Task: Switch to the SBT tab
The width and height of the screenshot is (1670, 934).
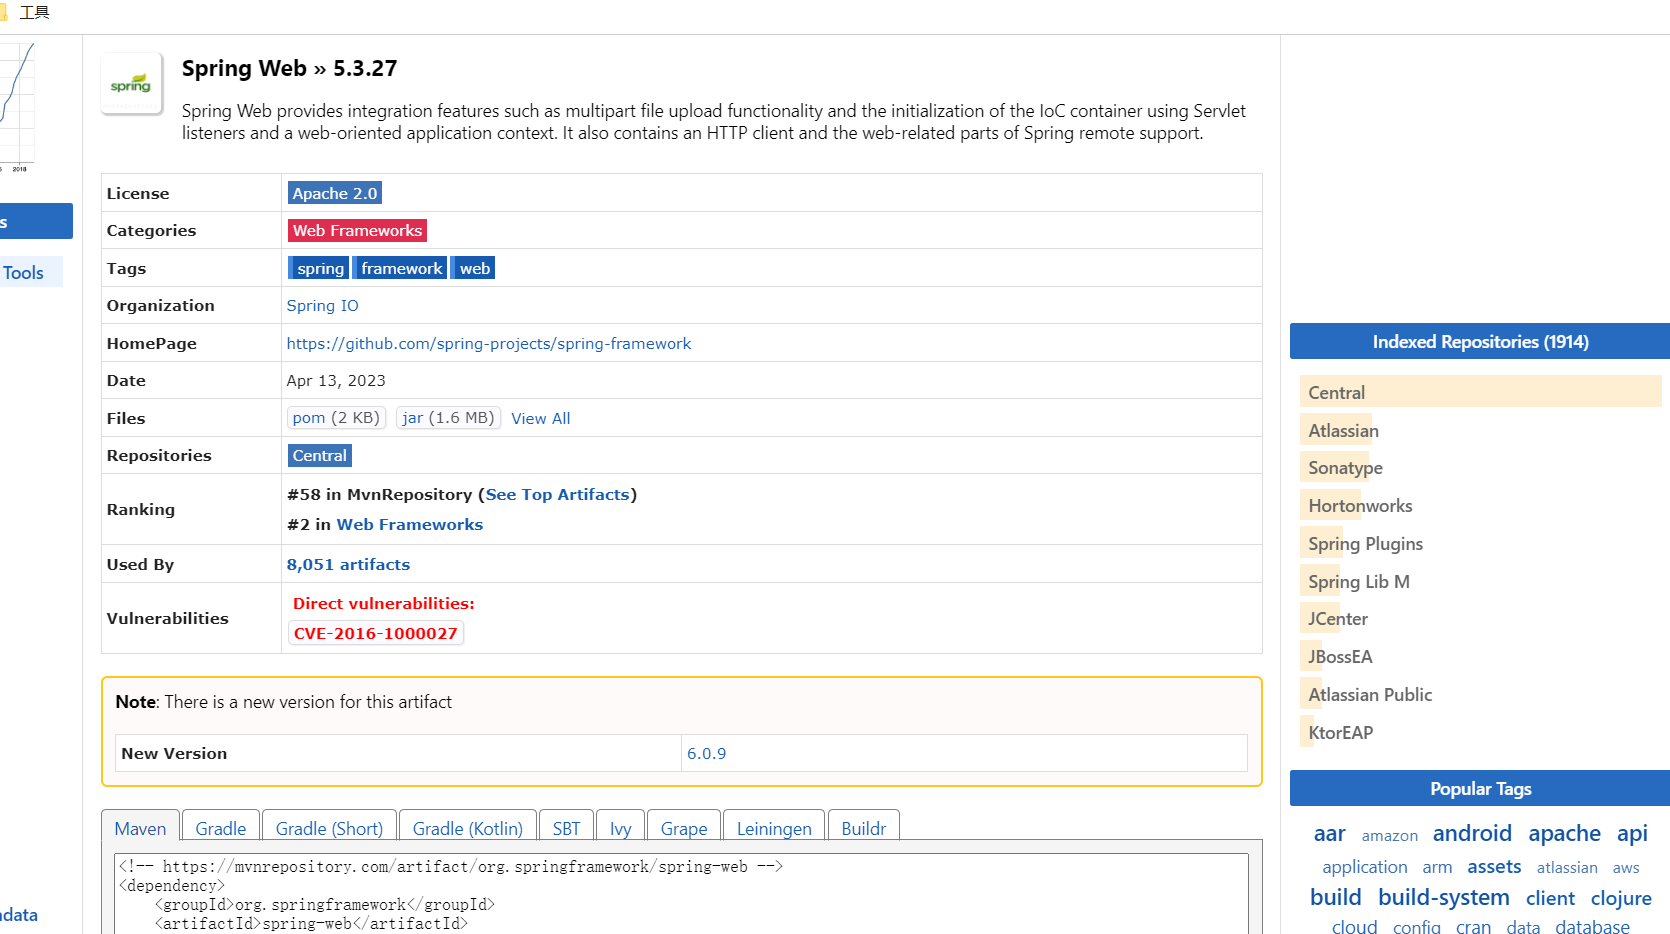Action: pos(567,828)
